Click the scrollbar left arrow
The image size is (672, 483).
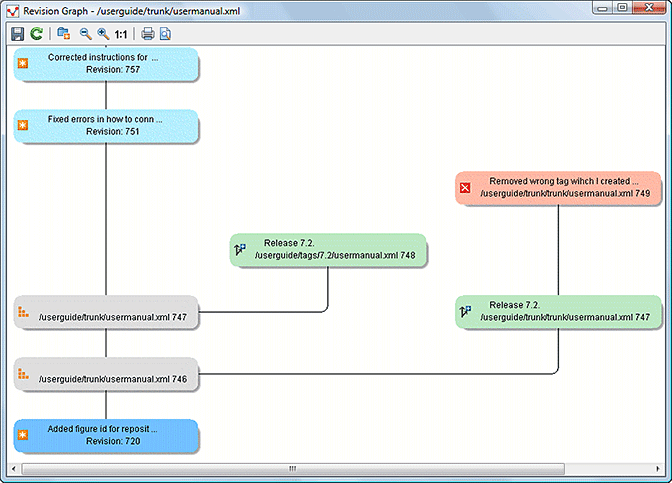coord(14,467)
